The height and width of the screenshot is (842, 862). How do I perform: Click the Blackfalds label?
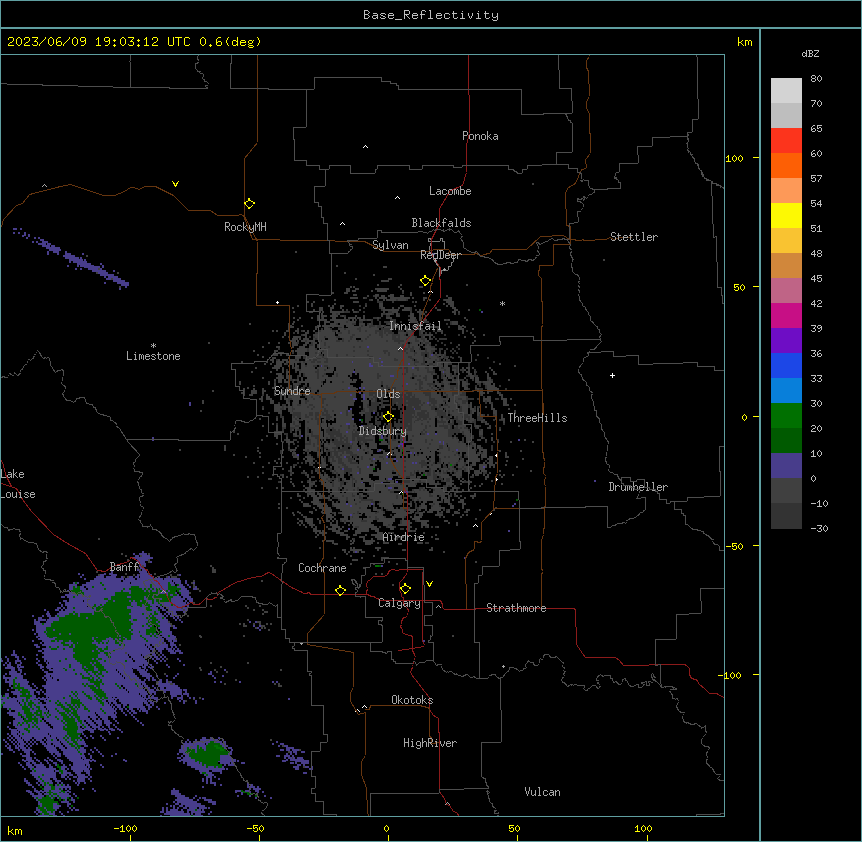click(441, 223)
